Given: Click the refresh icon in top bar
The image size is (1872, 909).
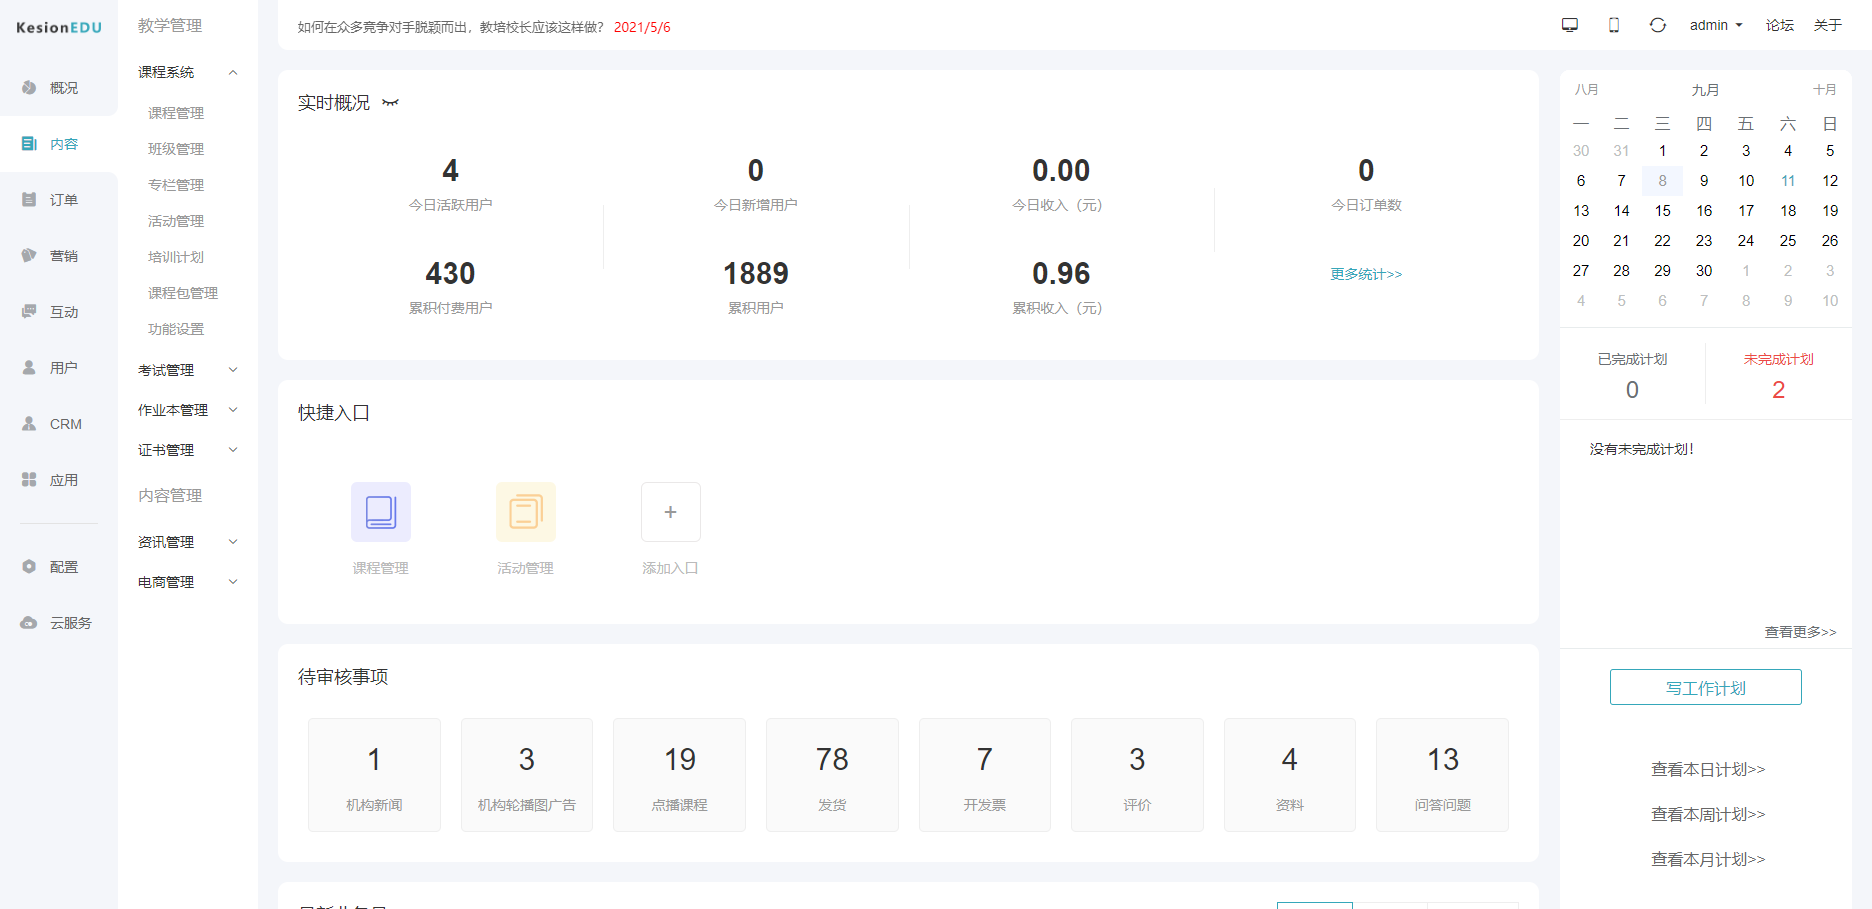Looking at the screenshot, I should [1658, 25].
